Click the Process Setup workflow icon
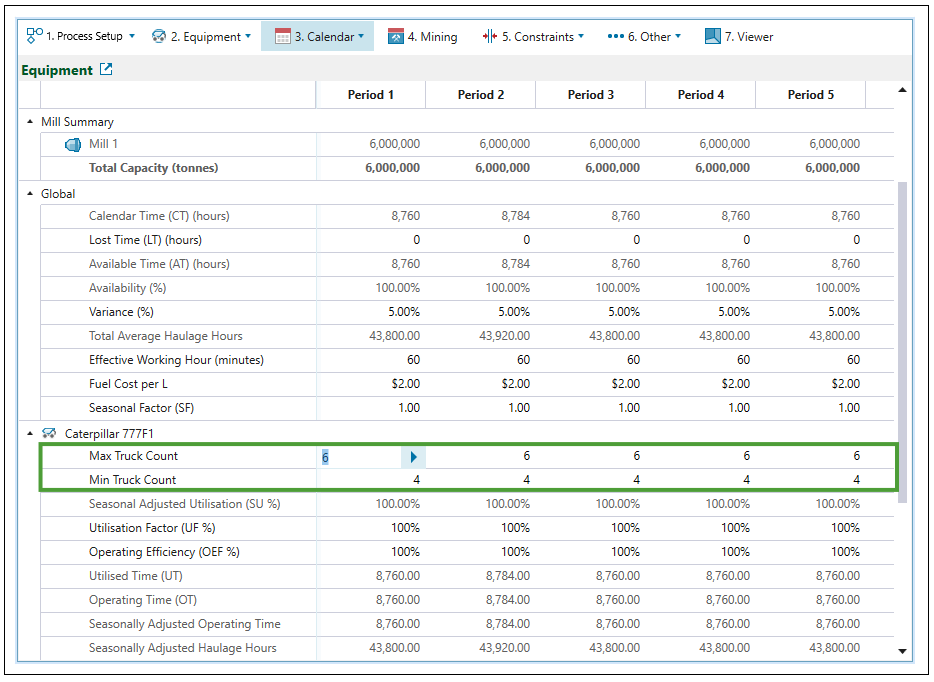Viewport: 934px width, 682px height. coord(35,36)
